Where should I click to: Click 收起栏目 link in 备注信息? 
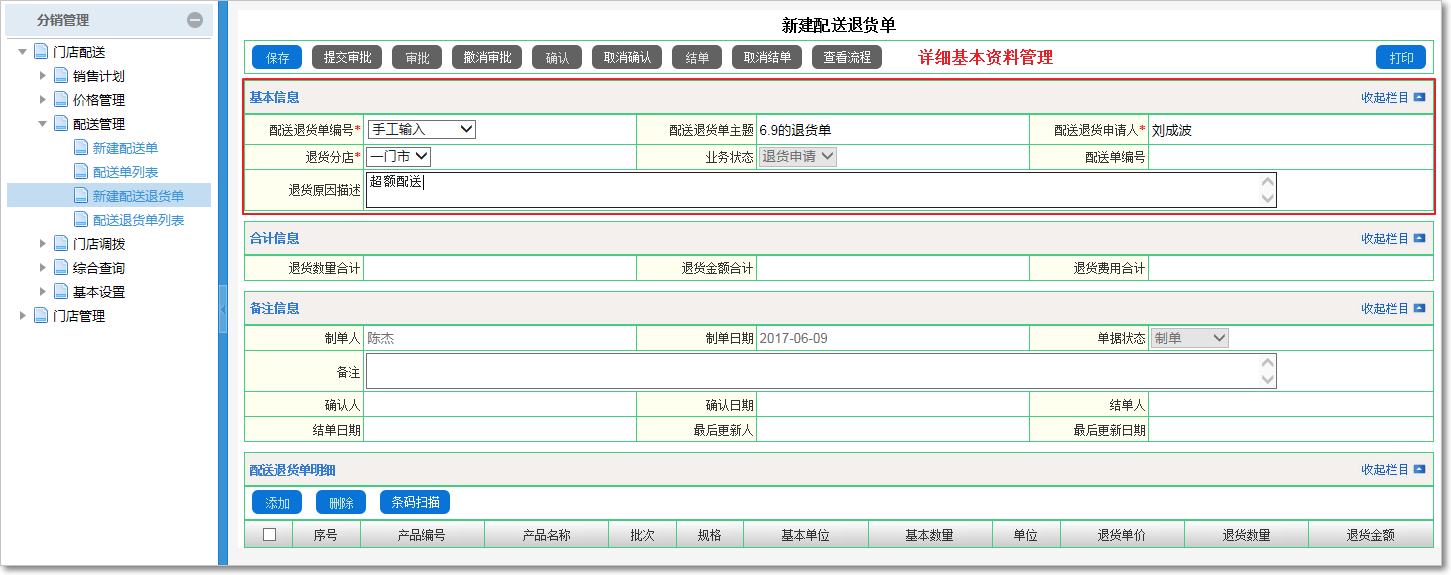1385,309
